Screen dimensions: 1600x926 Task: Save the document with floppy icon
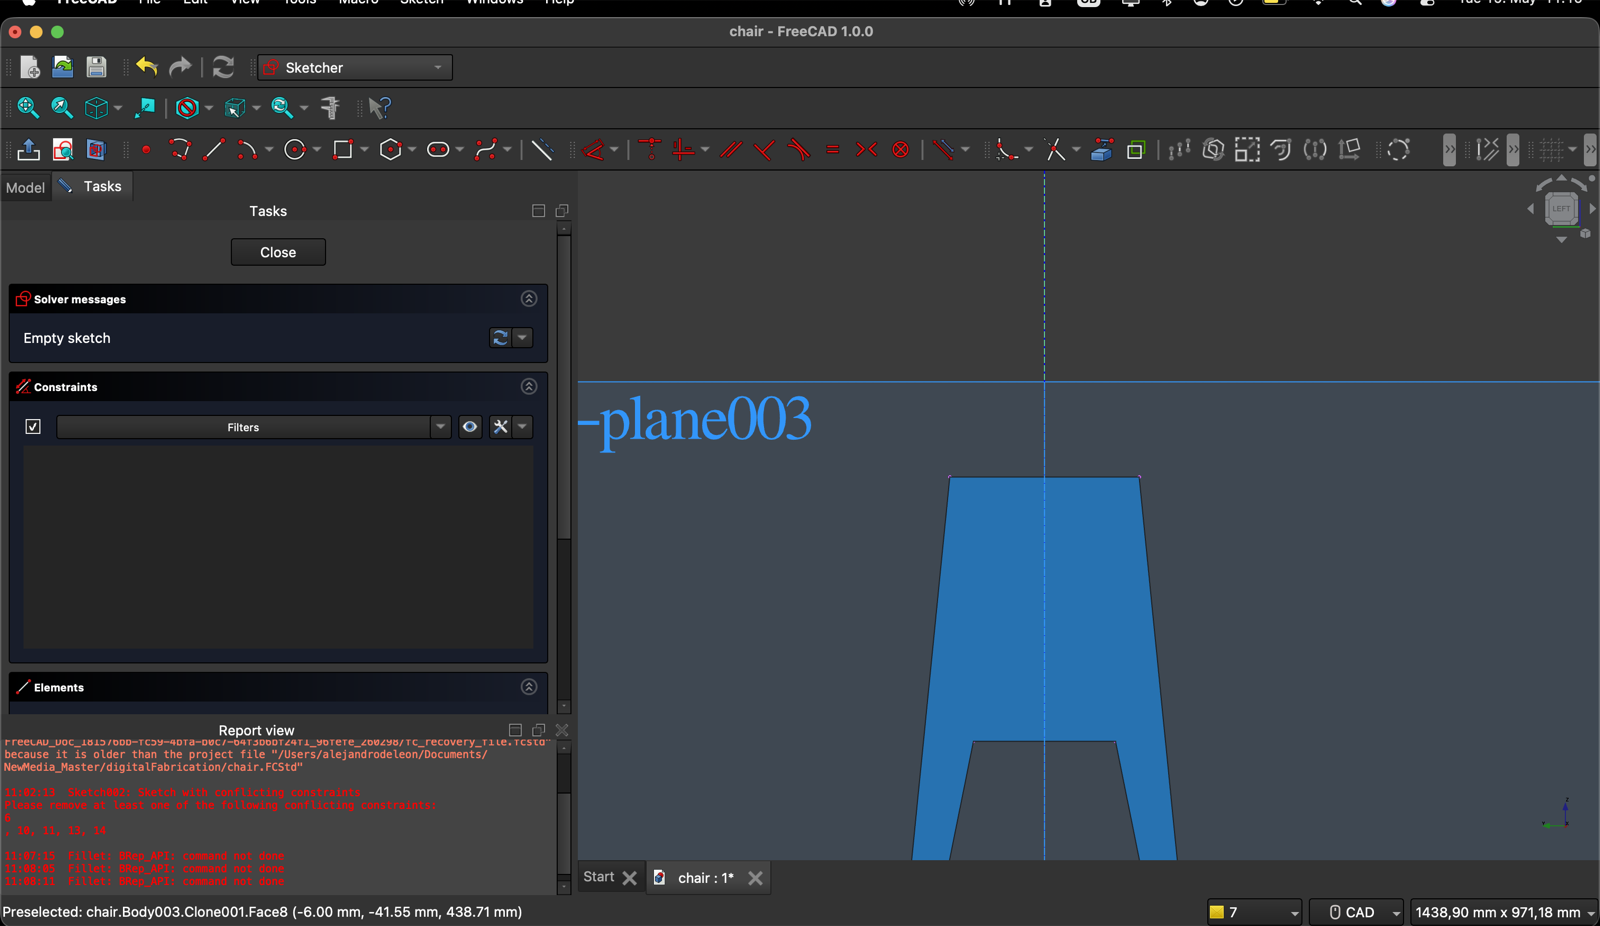coord(96,67)
